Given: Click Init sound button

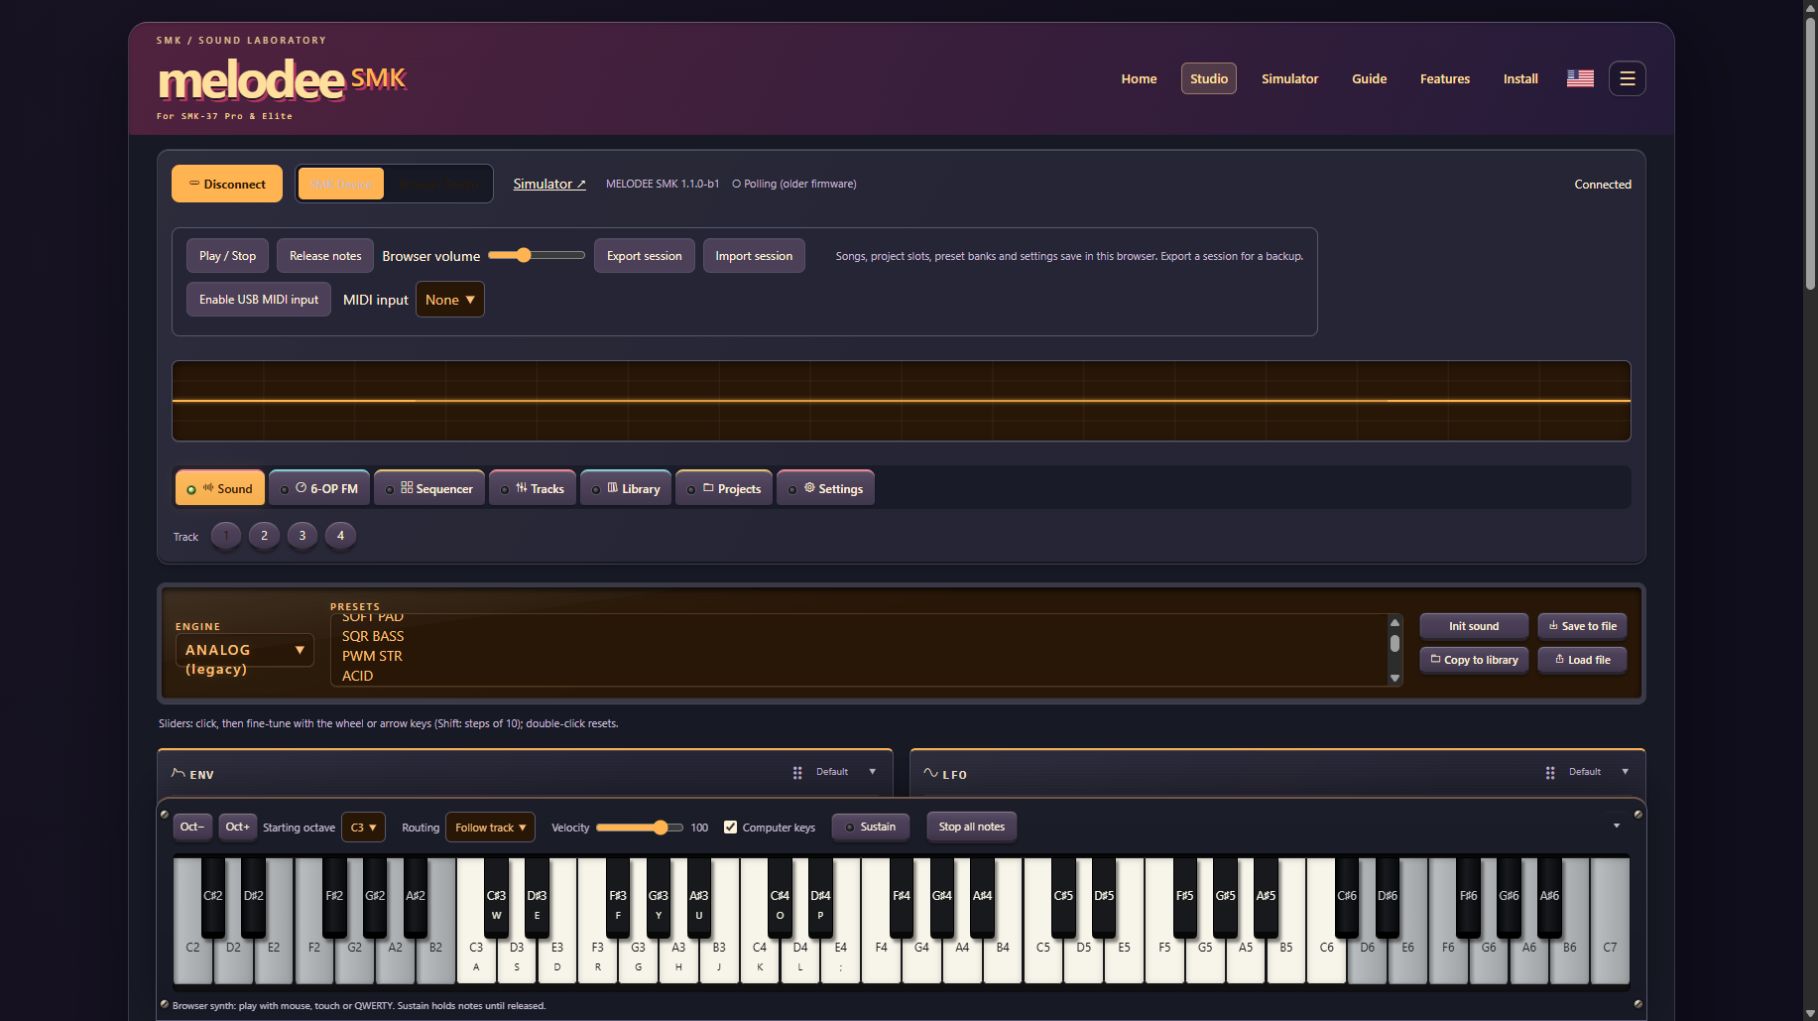Looking at the screenshot, I should (1474, 626).
